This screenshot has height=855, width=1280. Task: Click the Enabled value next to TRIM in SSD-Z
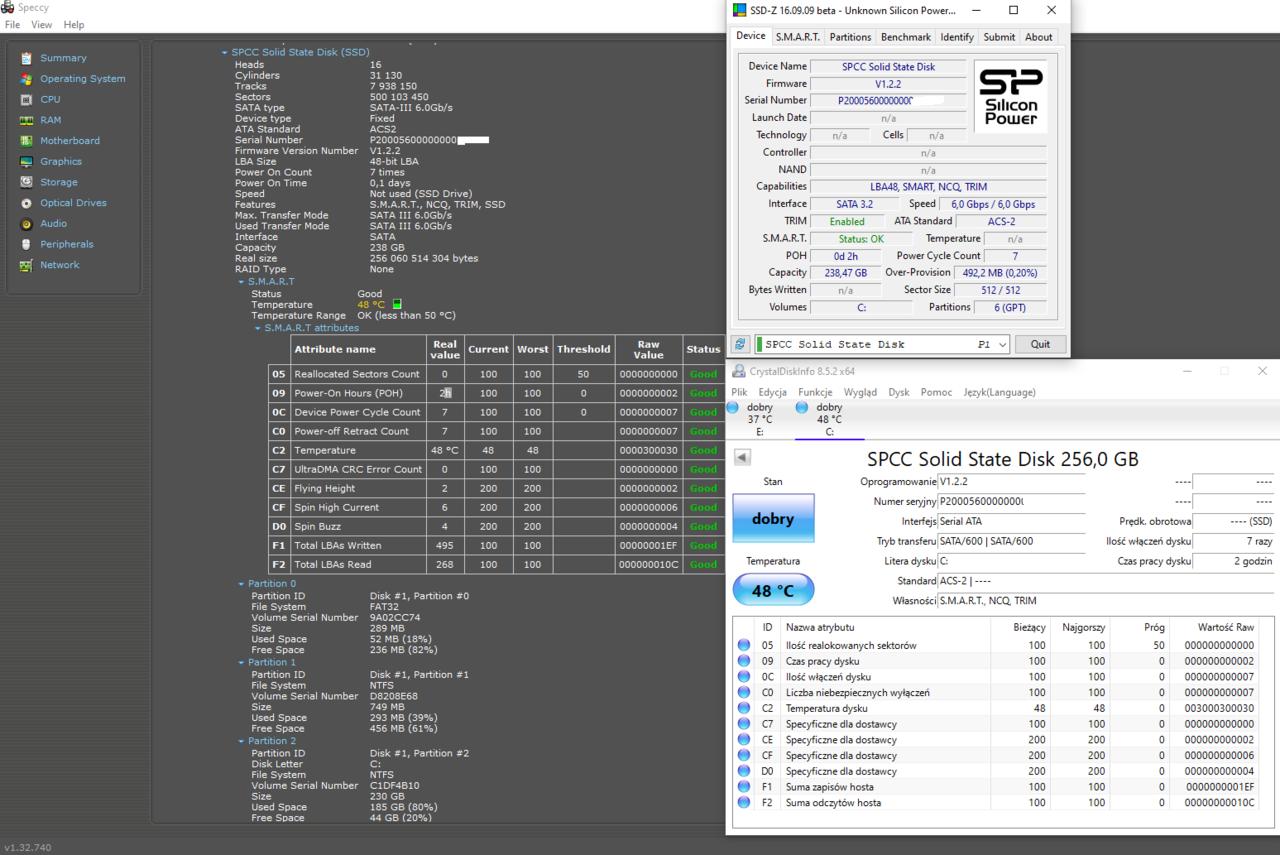(x=847, y=221)
